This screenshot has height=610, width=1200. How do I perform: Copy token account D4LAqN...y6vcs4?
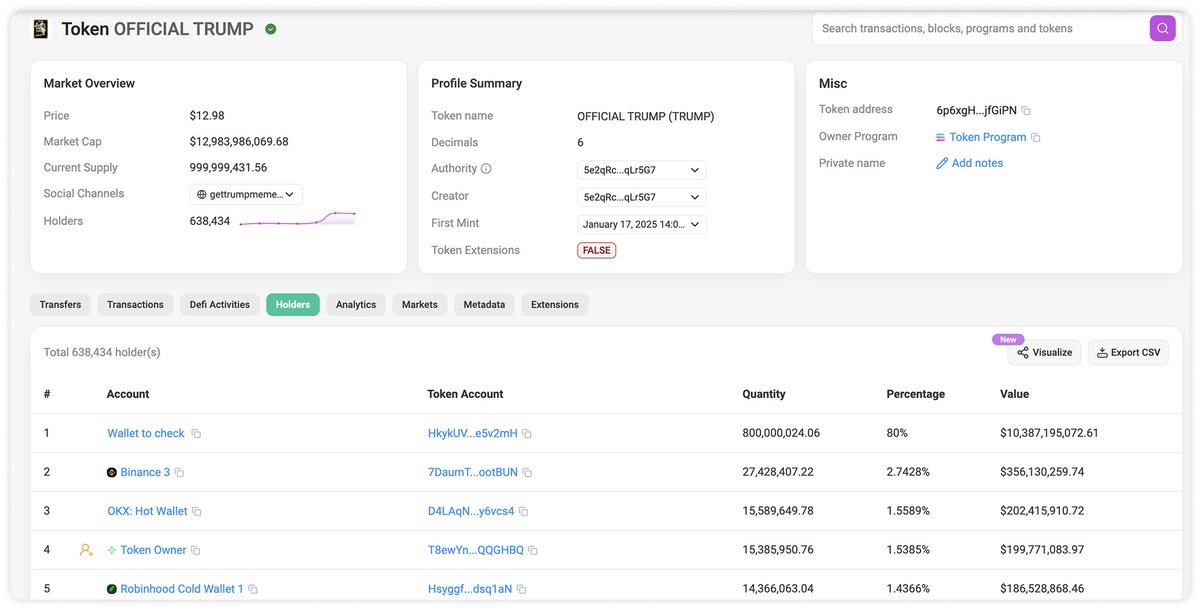tap(523, 512)
